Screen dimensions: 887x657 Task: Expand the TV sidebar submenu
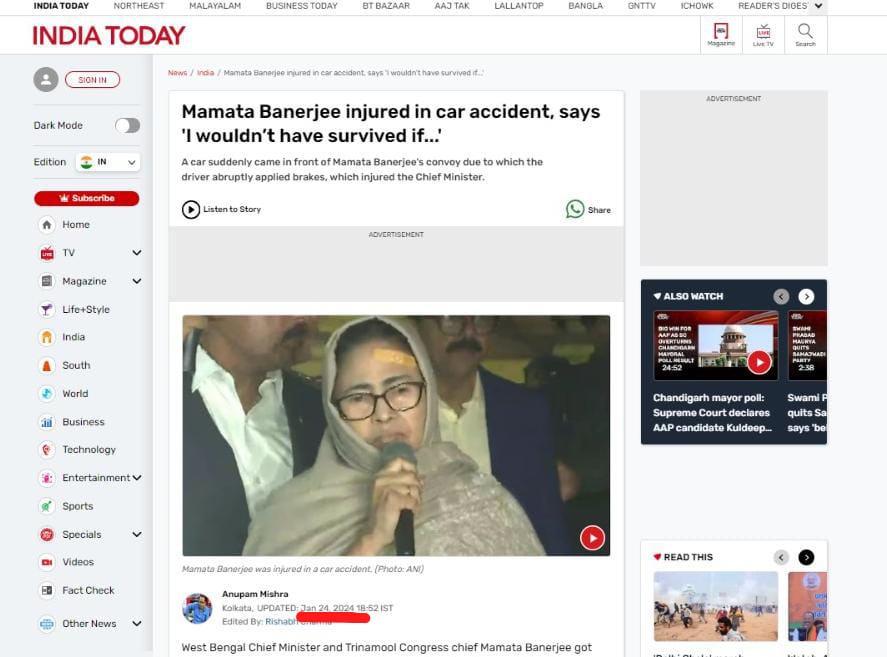(x=137, y=253)
